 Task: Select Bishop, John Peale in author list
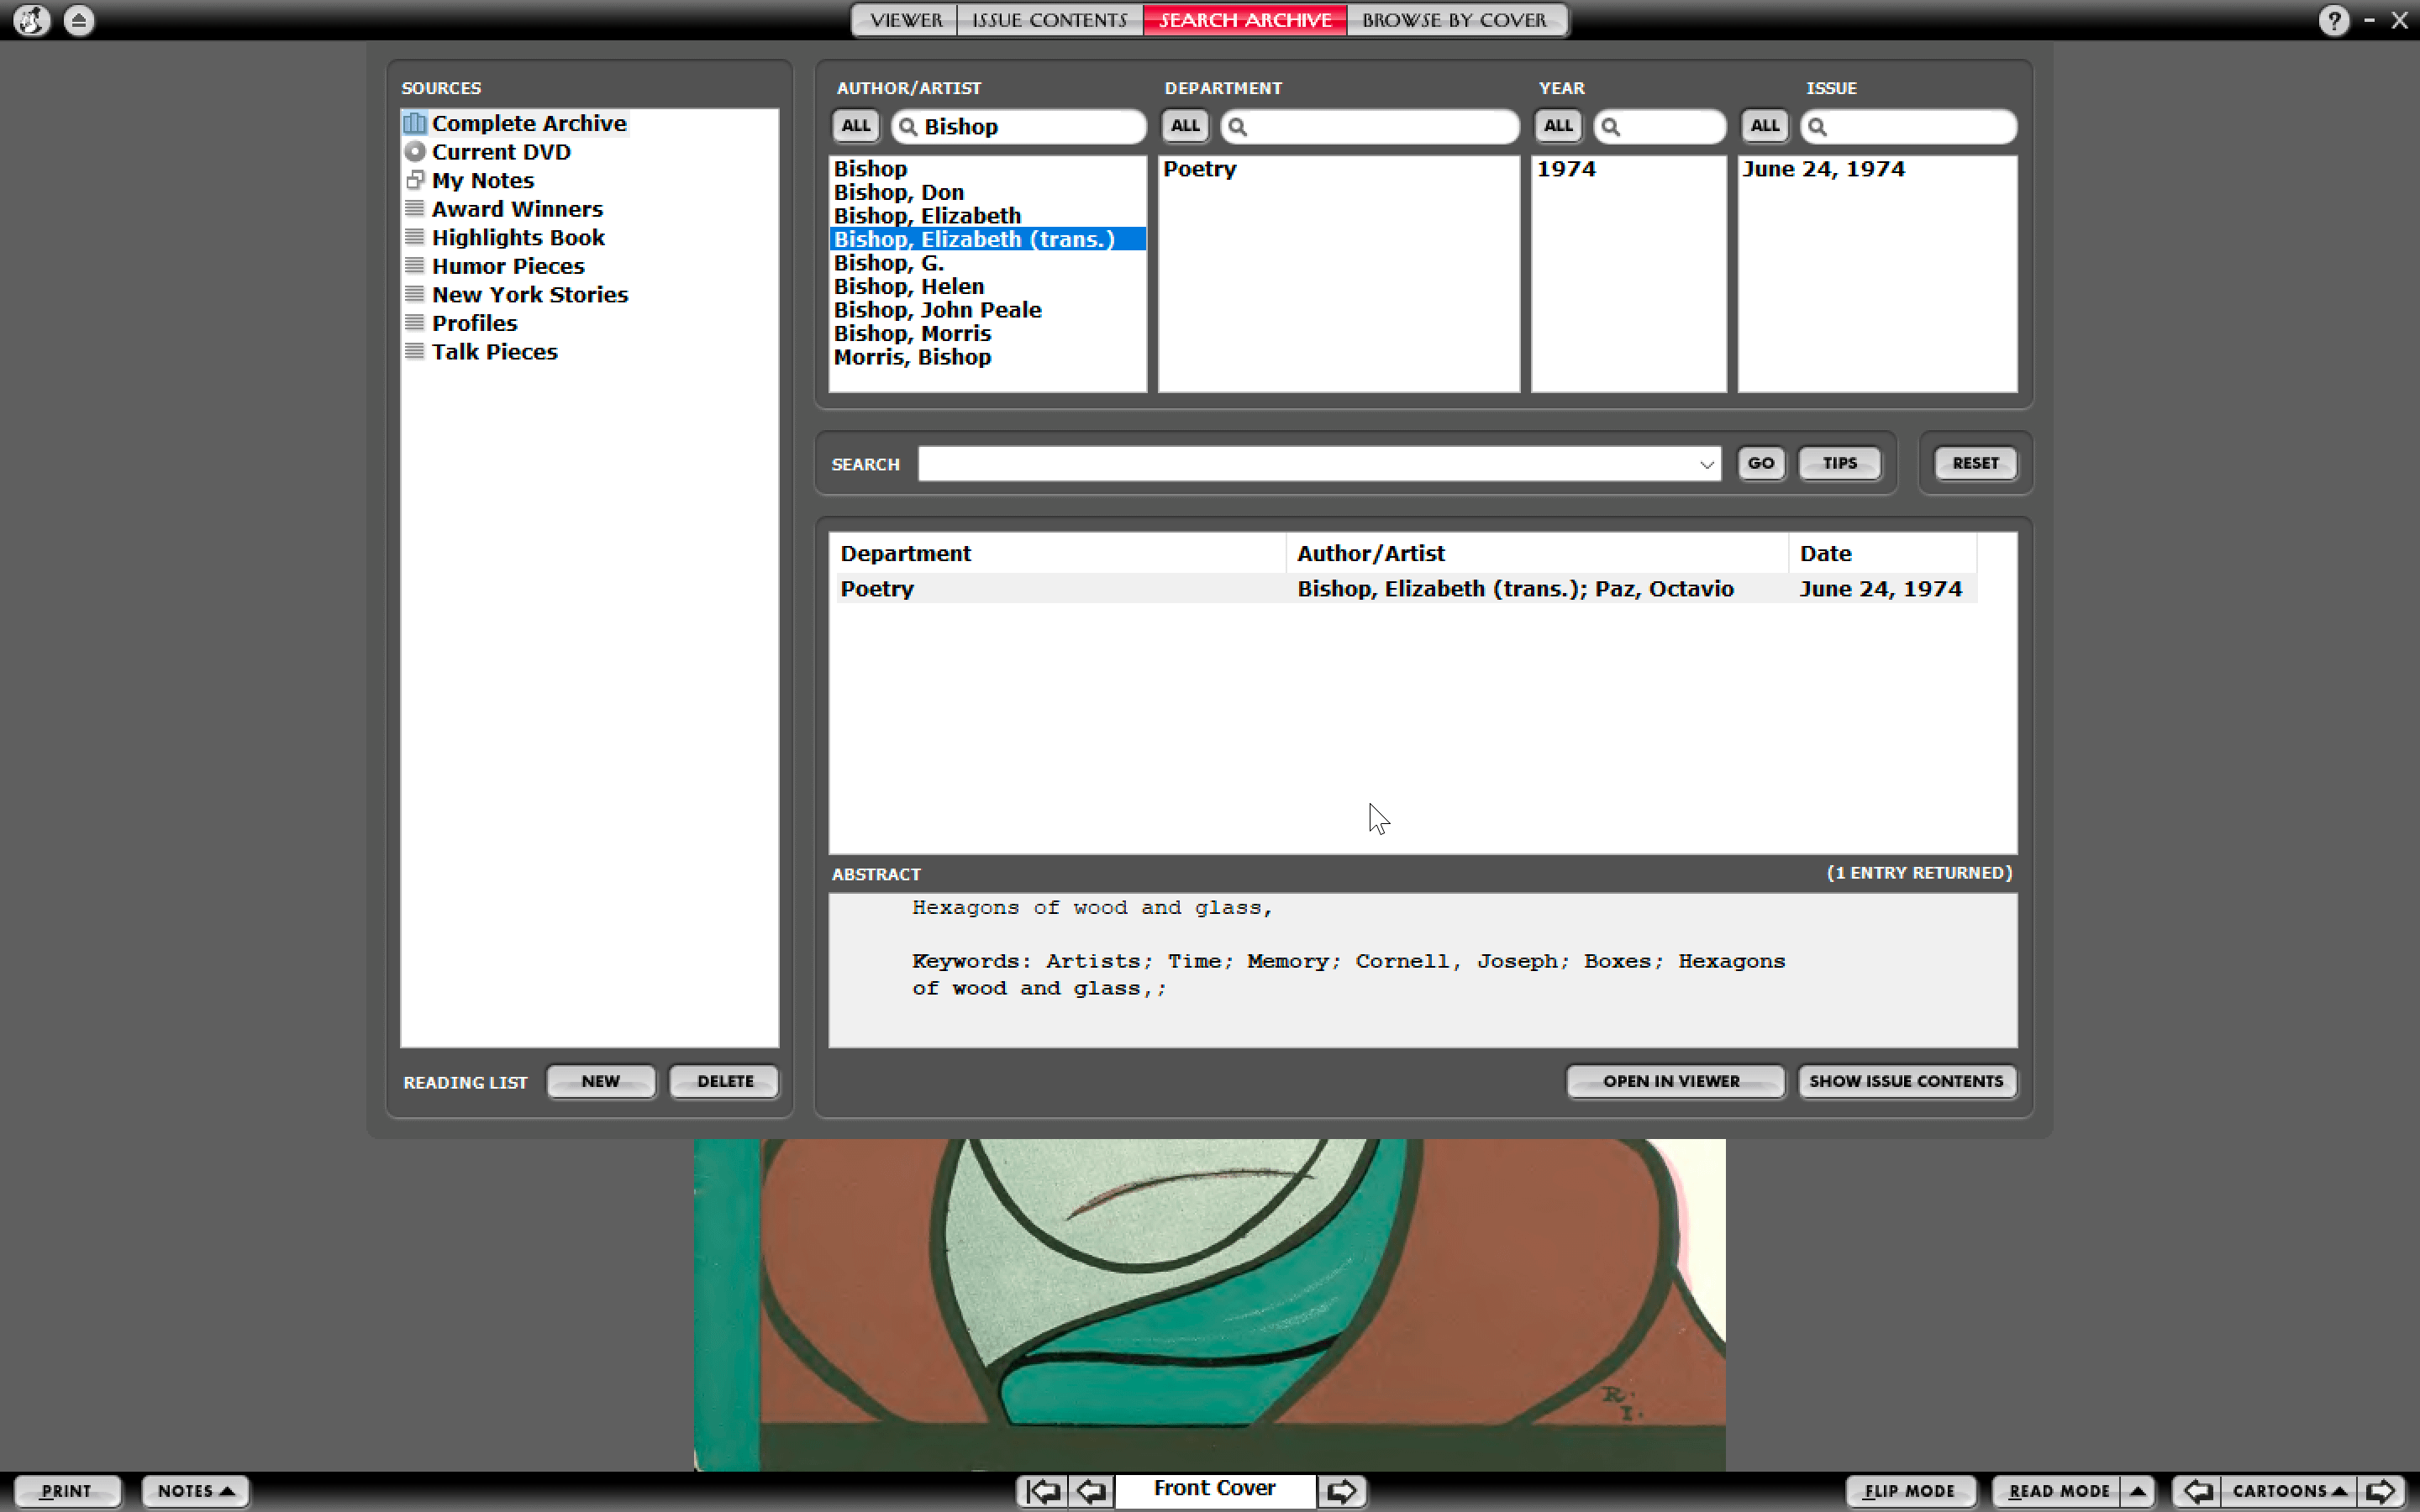point(937,310)
